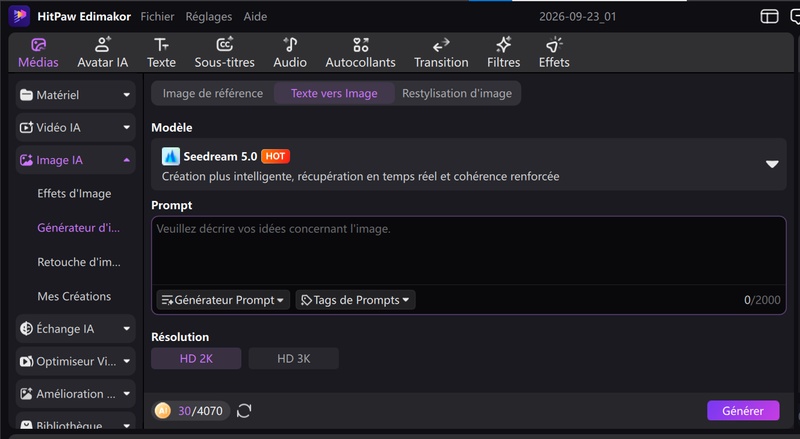The width and height of the screenshot is (800, 439).
Task: Click the Image IA section icon
Action: 26,160
